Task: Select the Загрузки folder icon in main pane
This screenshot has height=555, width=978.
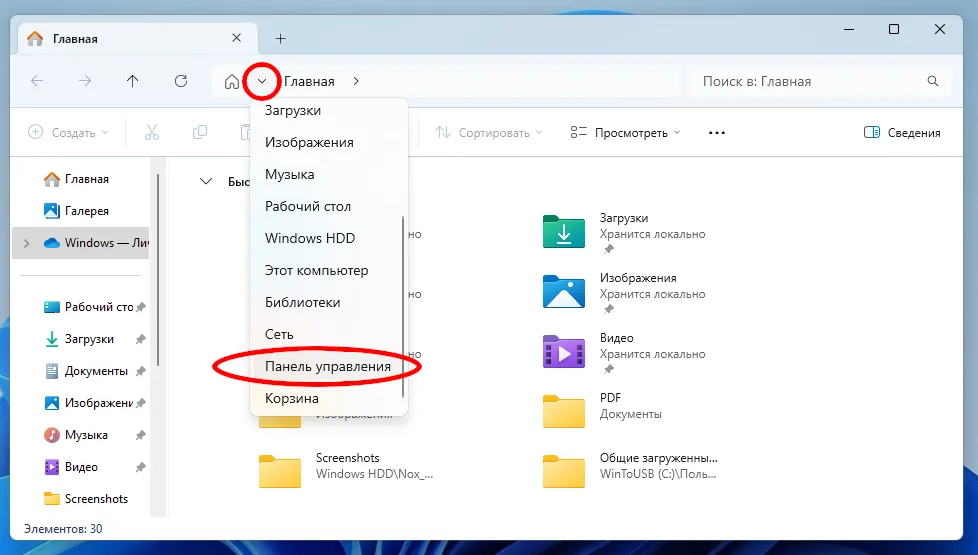Action: pos(564,232)
